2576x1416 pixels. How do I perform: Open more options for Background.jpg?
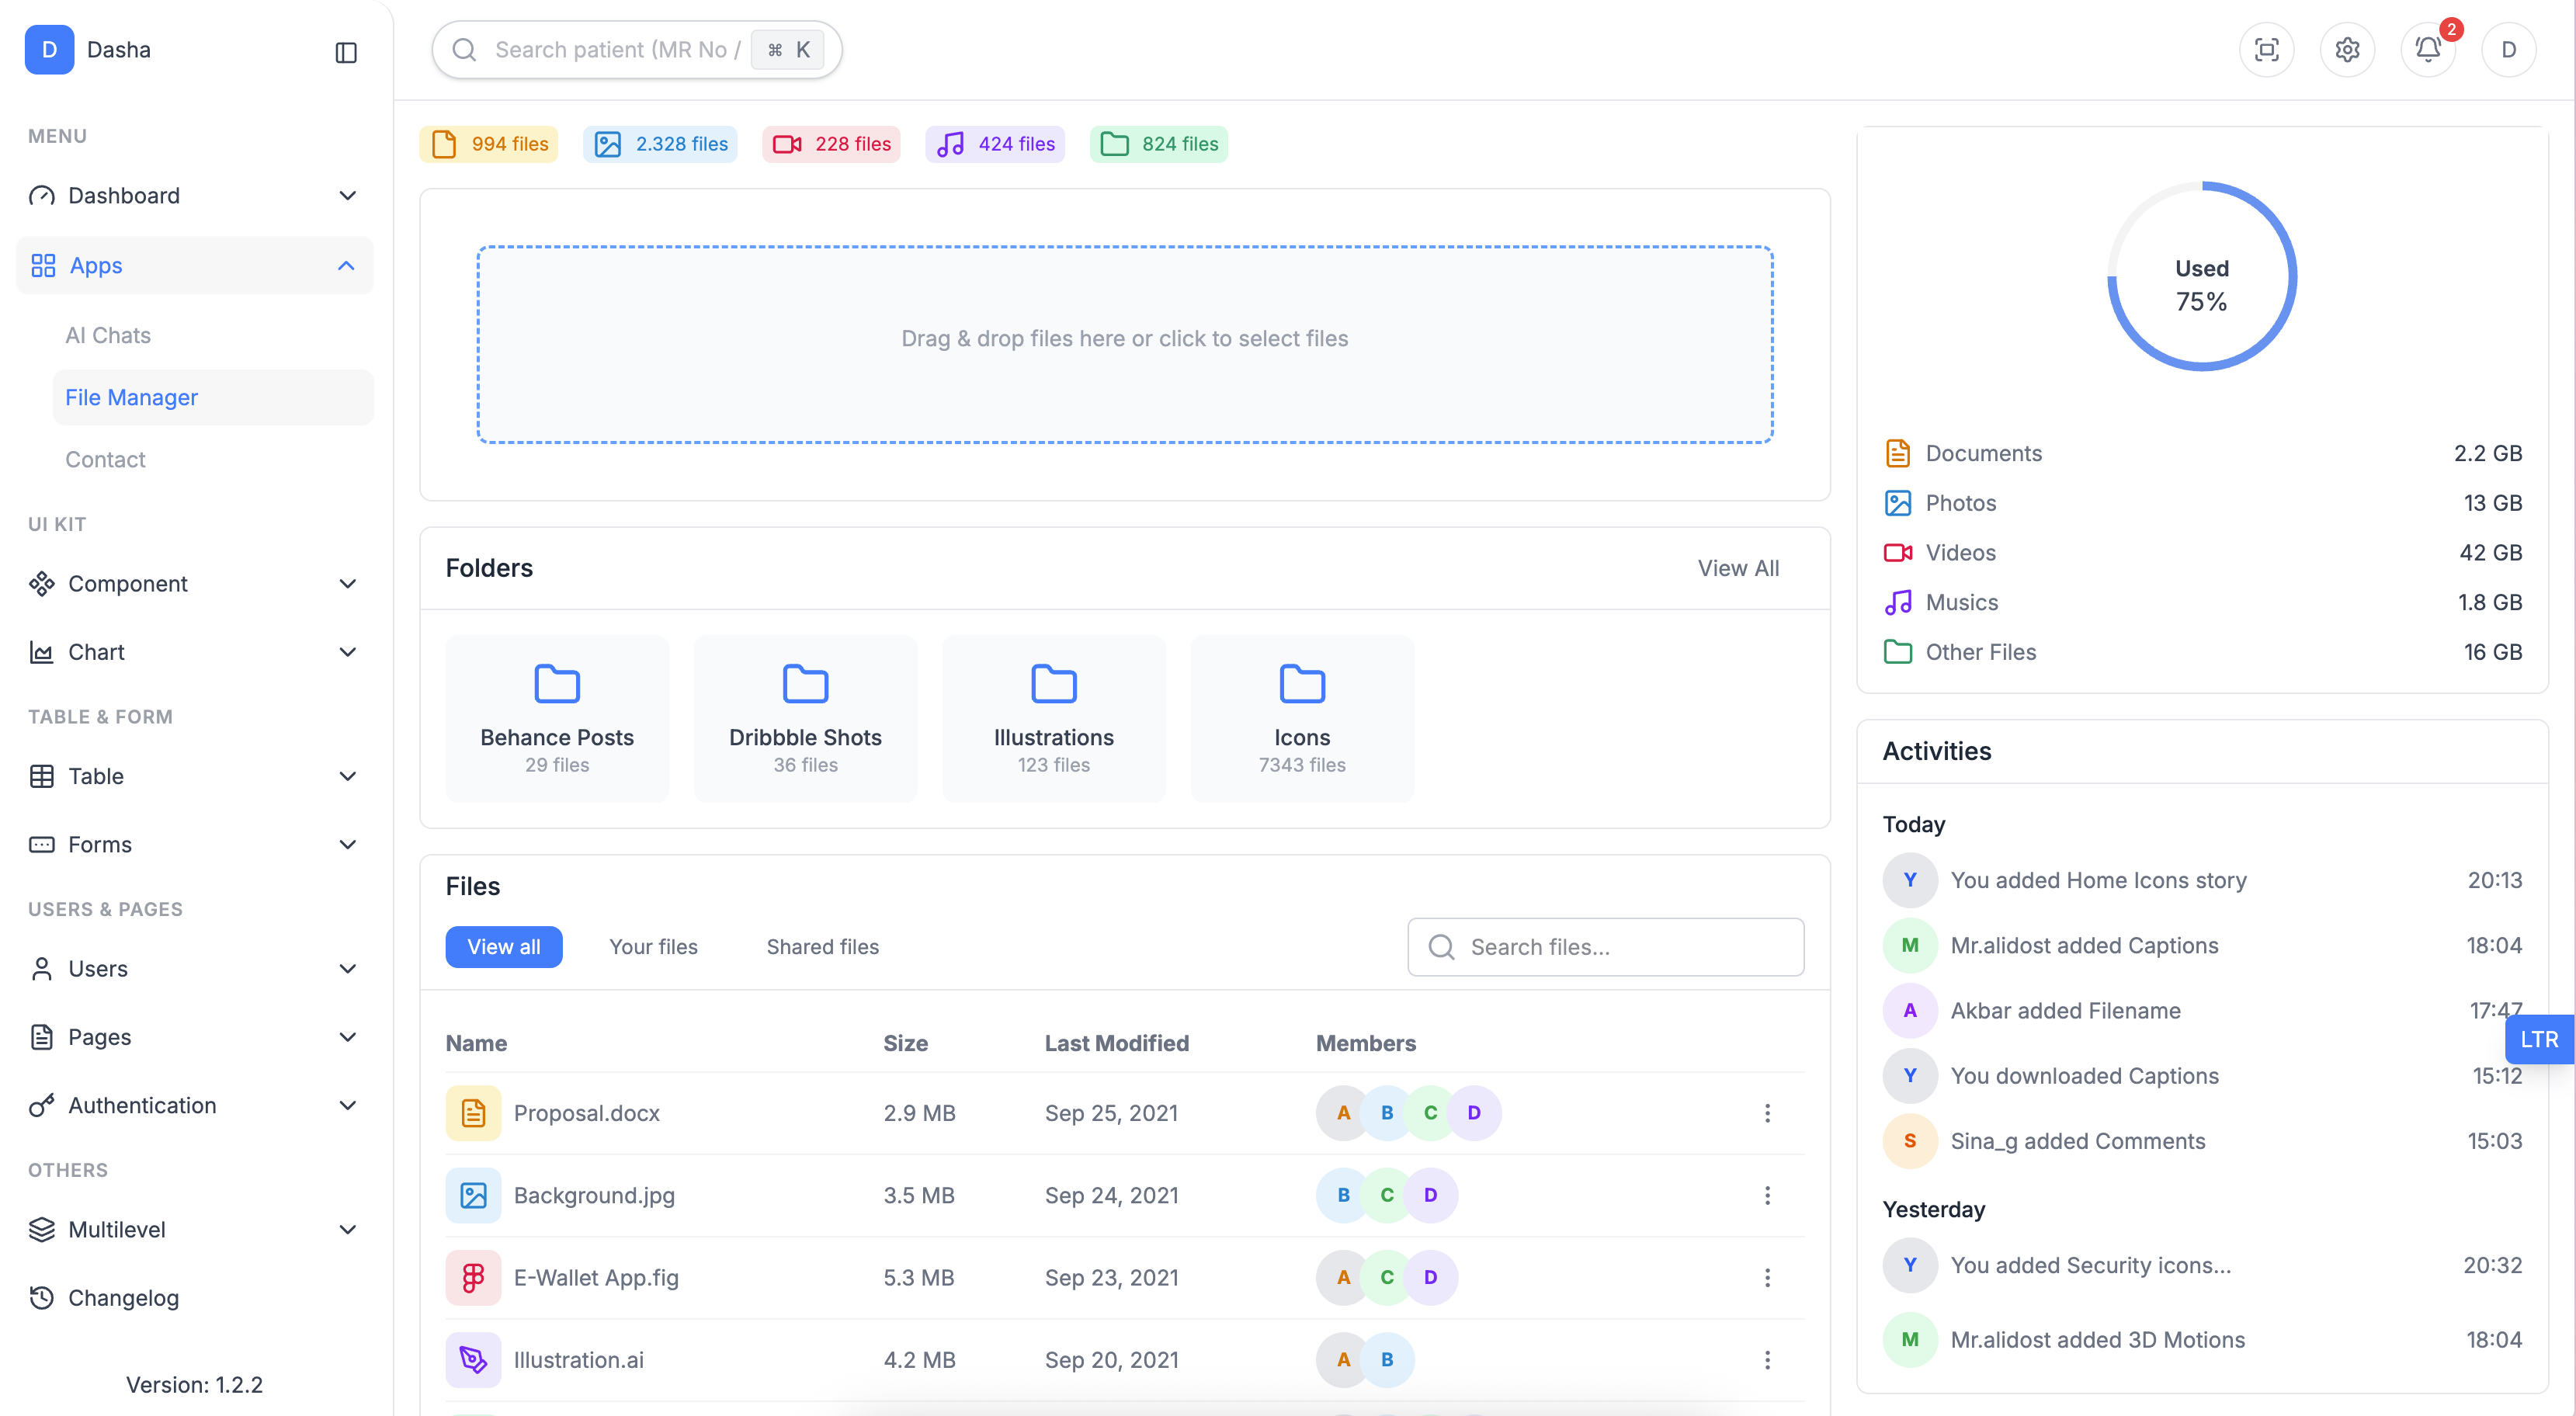pyautogui.click(x=1767, y=1195)
